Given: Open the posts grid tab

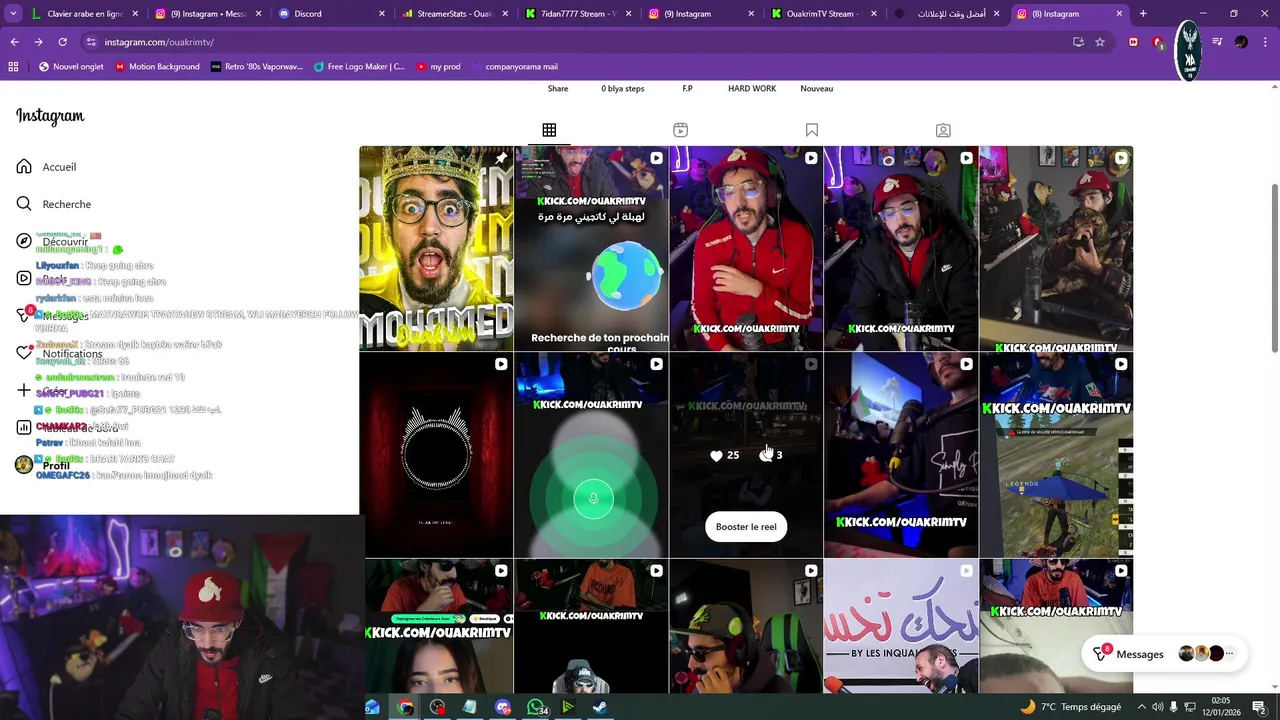Looking at the screenshot, I should coord(549,130).
